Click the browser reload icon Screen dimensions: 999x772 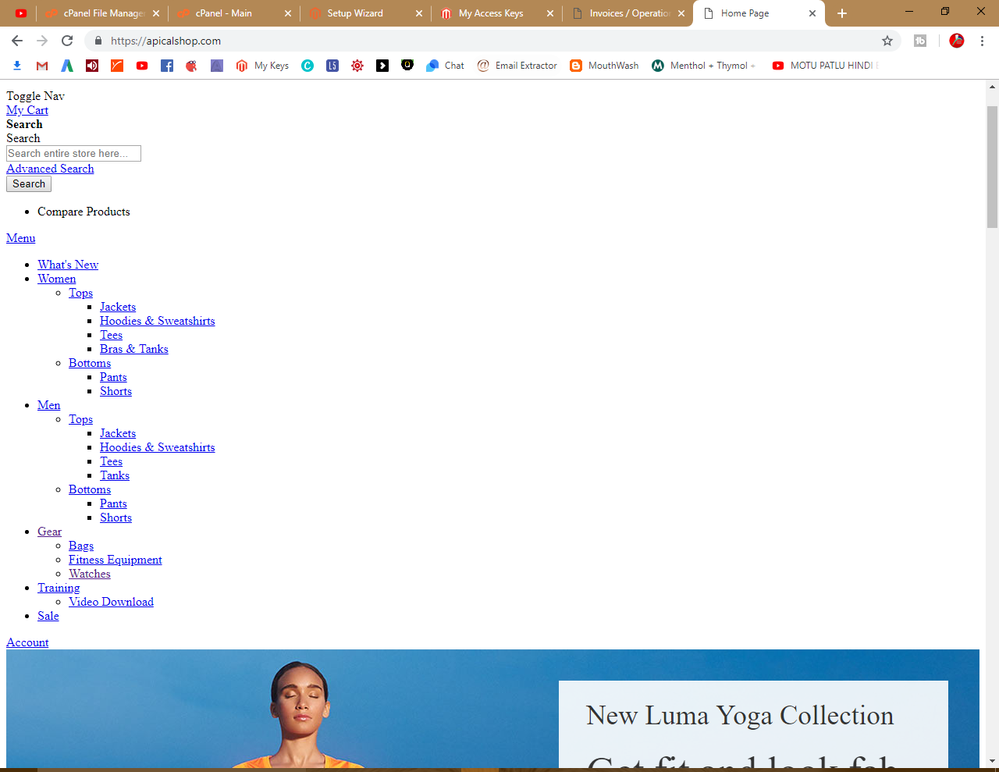(x=67, y=41)
